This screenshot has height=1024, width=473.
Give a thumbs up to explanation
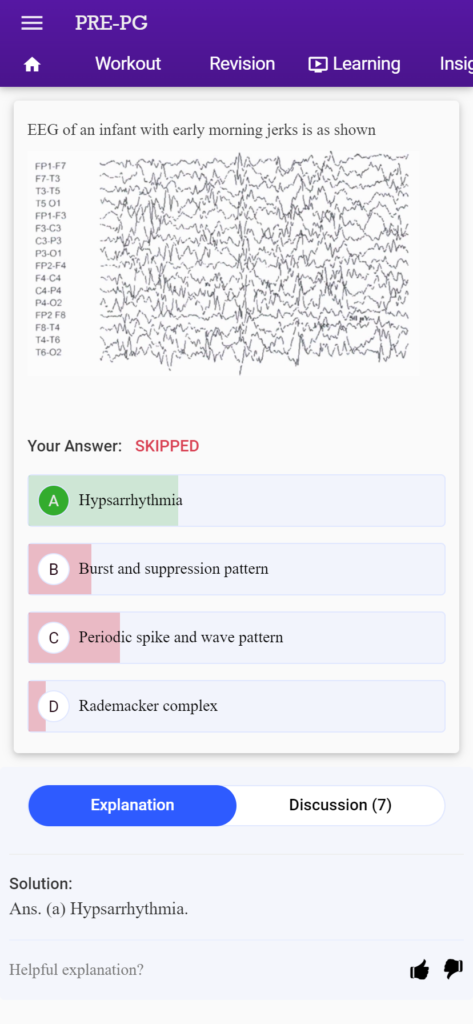click(419, 970)
